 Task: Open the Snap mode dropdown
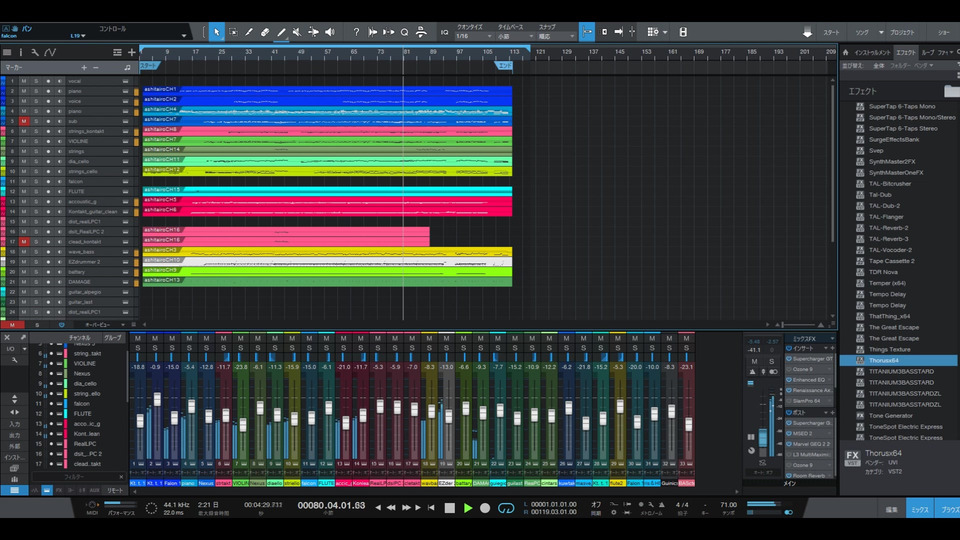tap(556, 36)
